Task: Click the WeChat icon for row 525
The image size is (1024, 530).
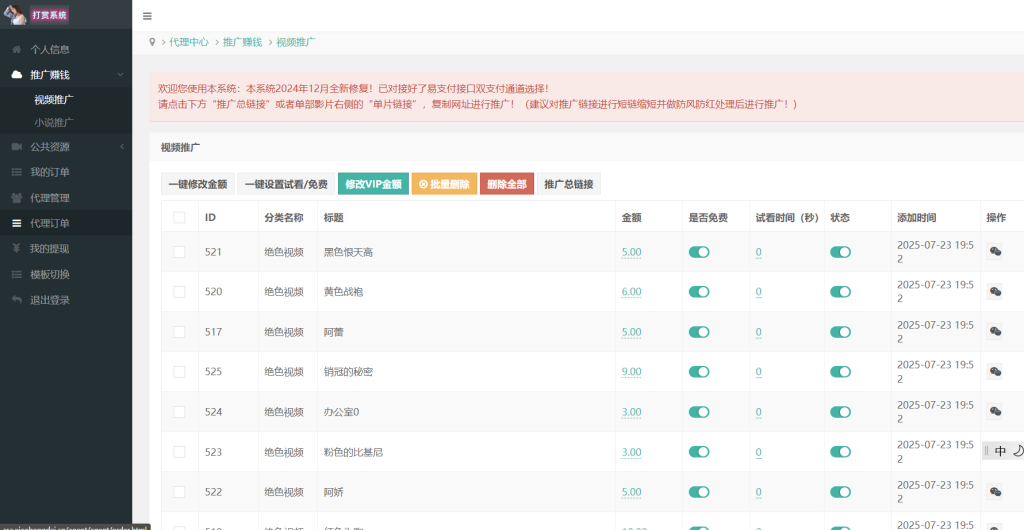Action: (995, 372)
